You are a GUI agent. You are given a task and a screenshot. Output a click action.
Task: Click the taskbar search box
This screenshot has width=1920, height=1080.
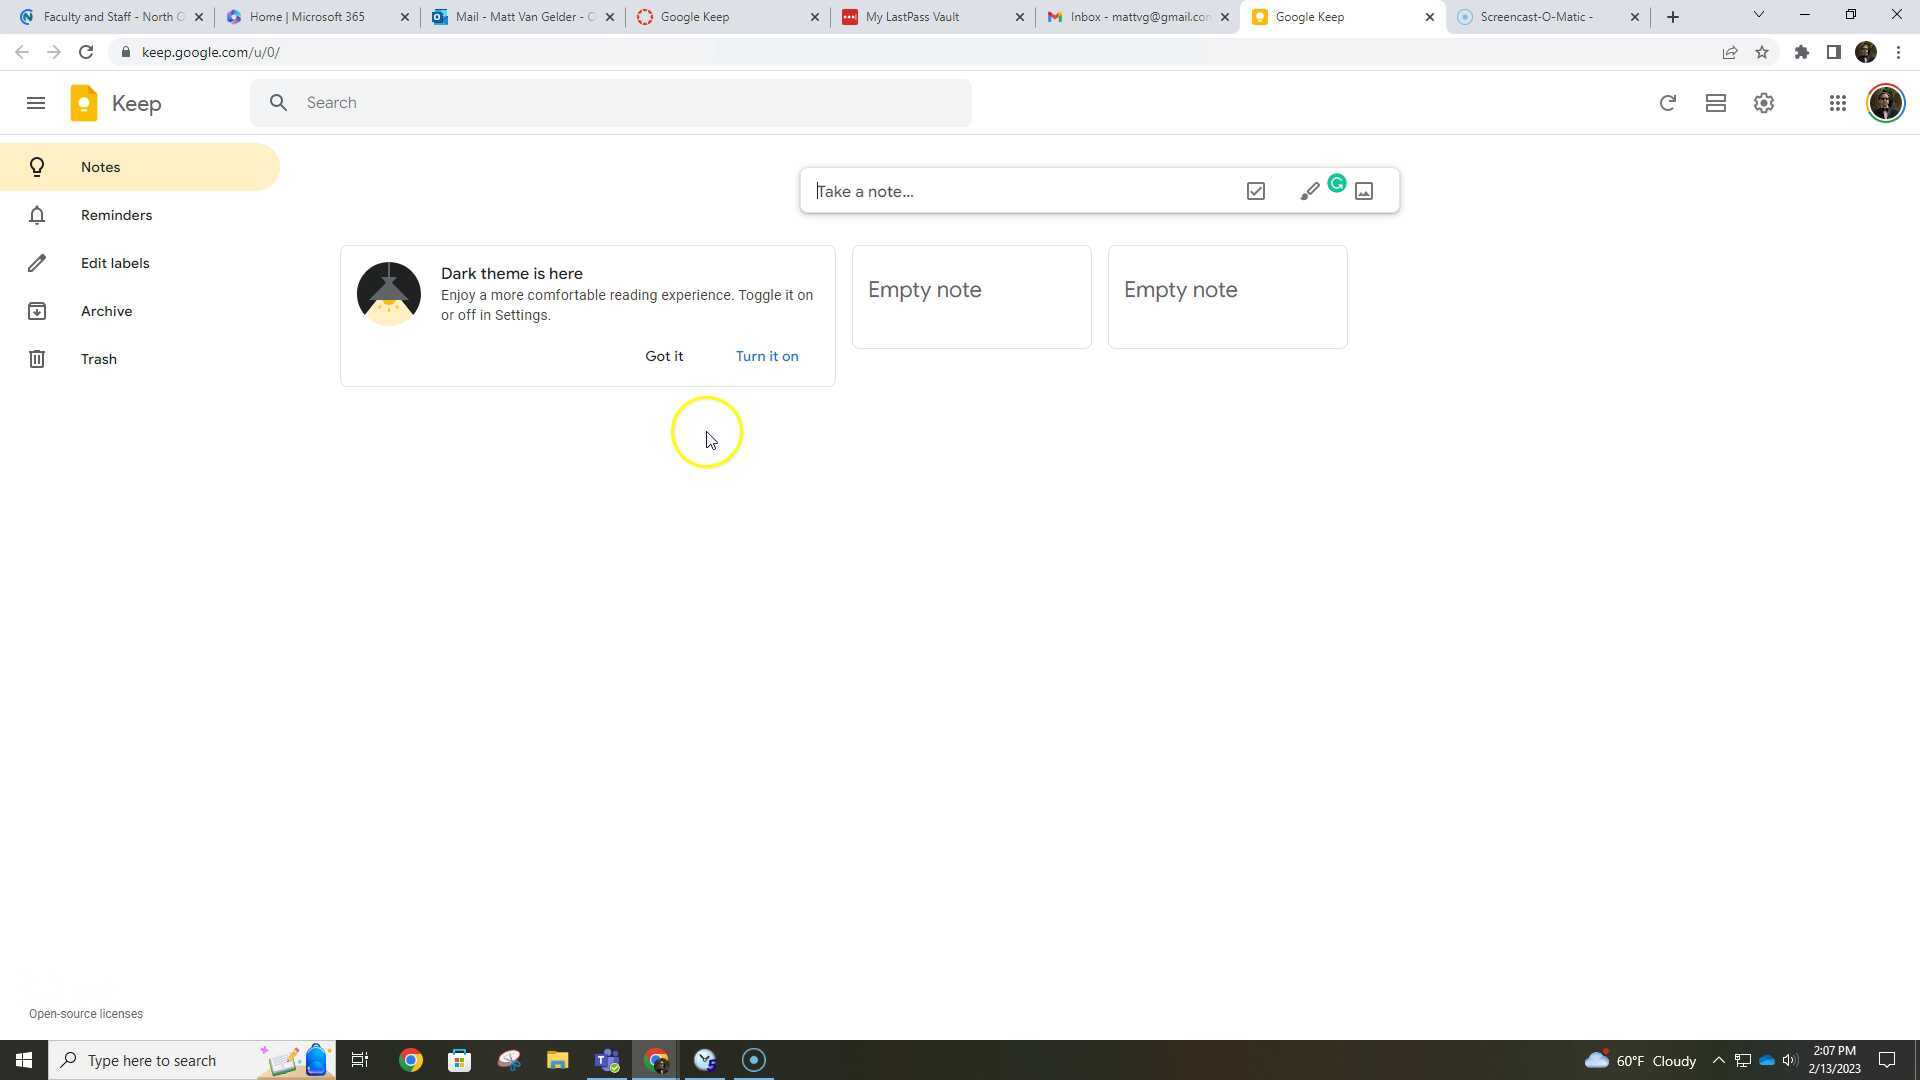(x=192, y=1060)
